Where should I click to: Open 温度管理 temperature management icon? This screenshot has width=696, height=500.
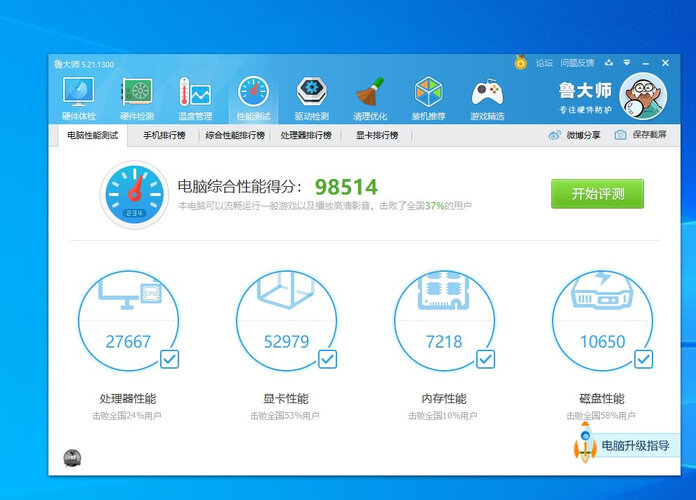[x=195, y=92]
